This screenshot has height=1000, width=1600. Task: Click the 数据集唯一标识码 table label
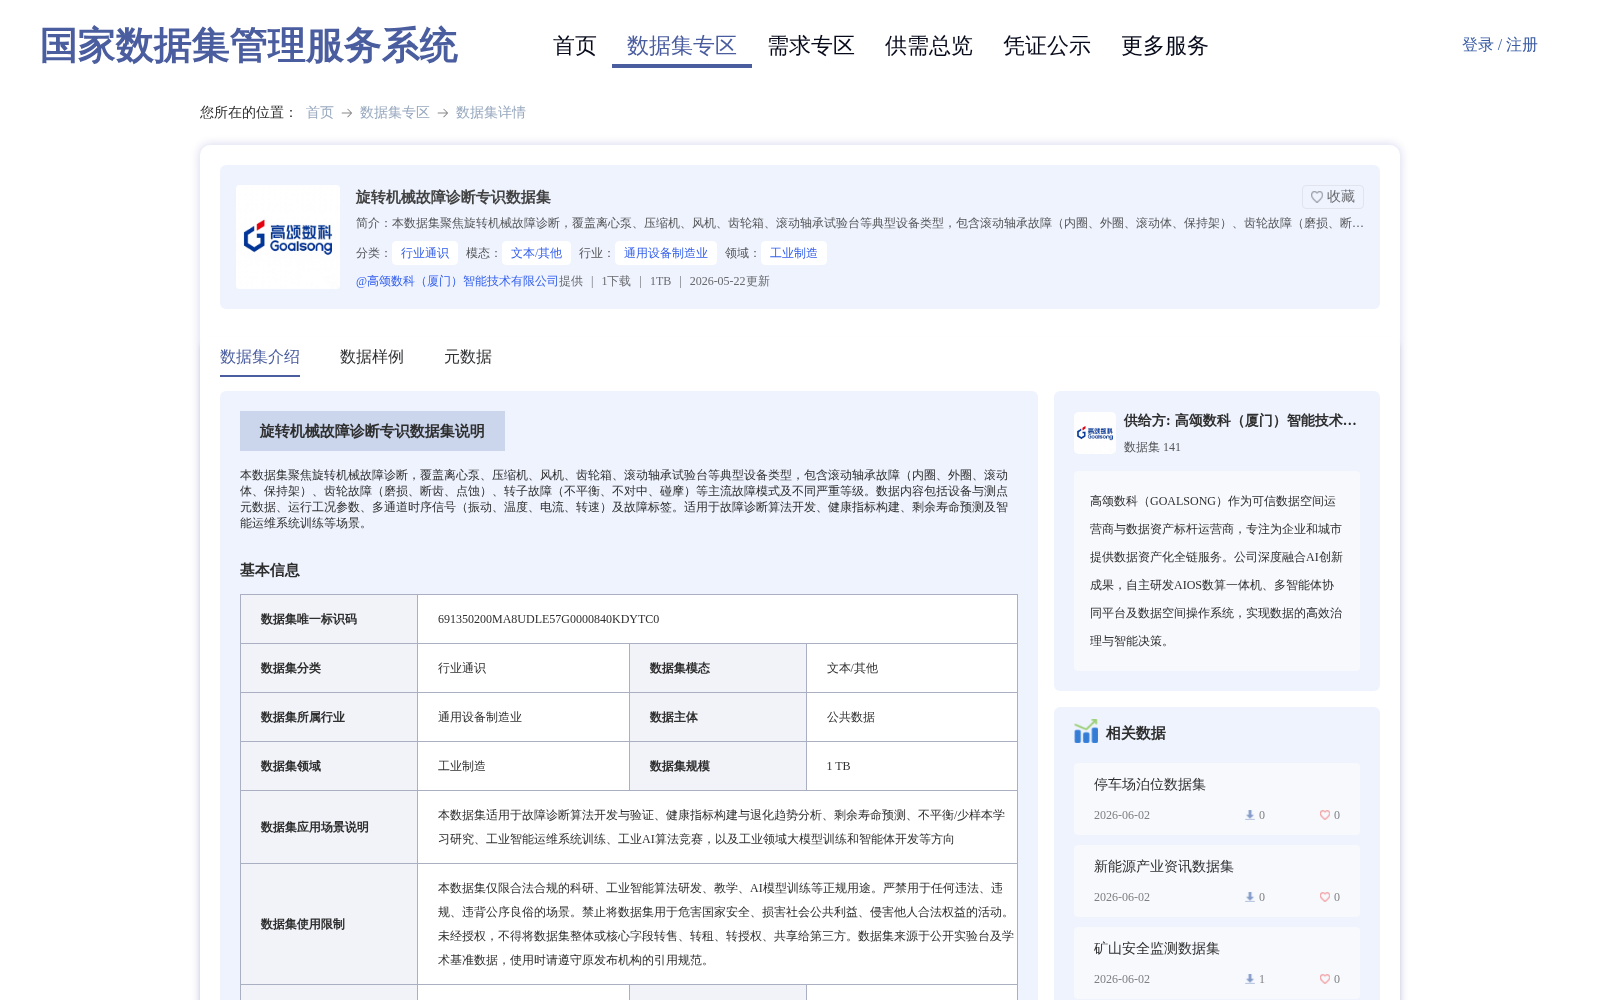point(309,619)
